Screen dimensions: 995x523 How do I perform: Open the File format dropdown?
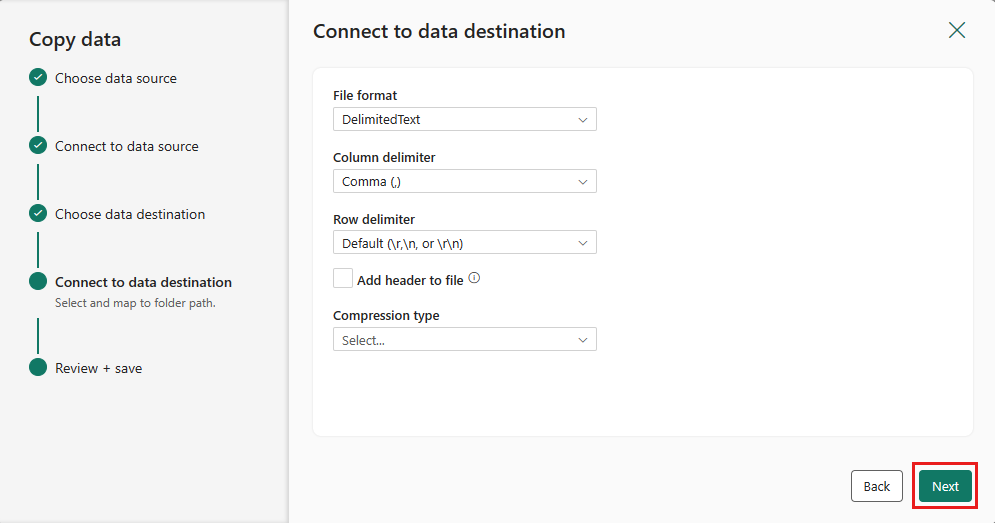tap(464, 120)
